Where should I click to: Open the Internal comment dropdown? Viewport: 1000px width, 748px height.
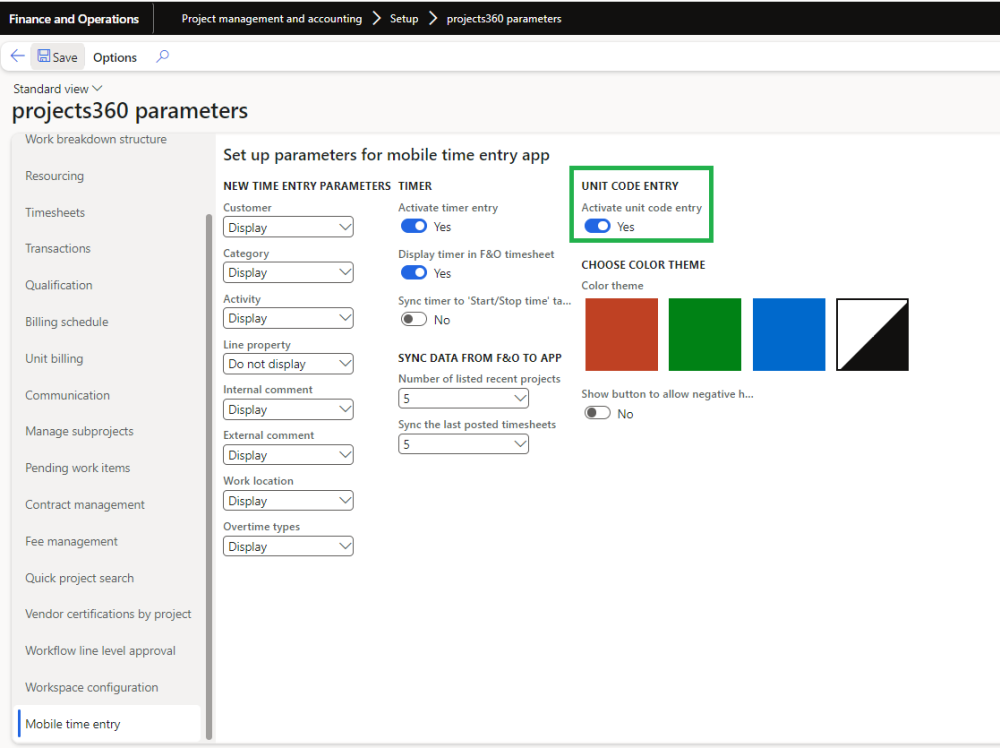(288, 409)
